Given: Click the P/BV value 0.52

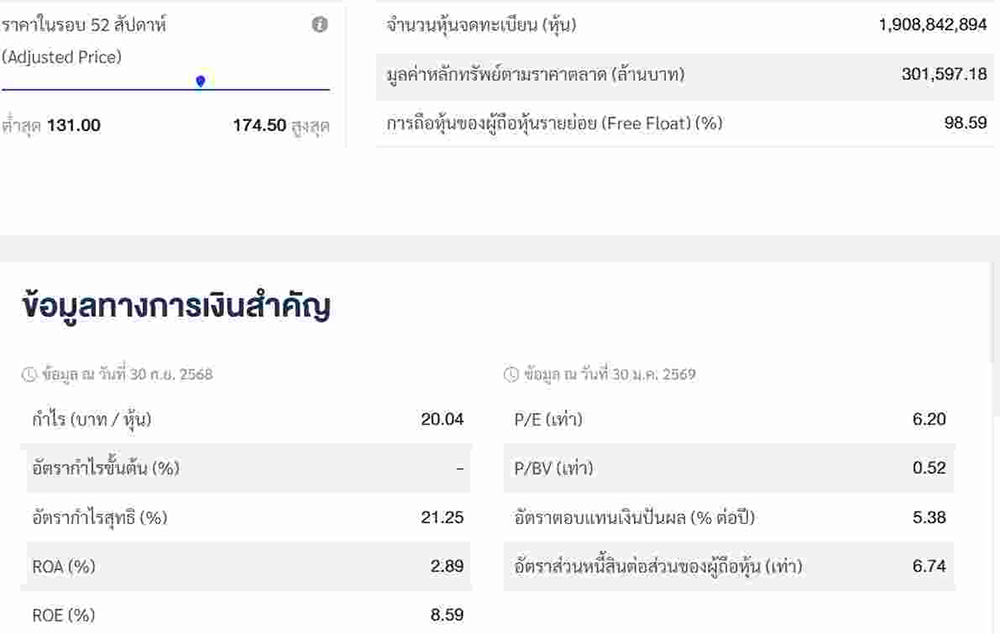Looking at the screenshot, I should (x=929, y=468).
